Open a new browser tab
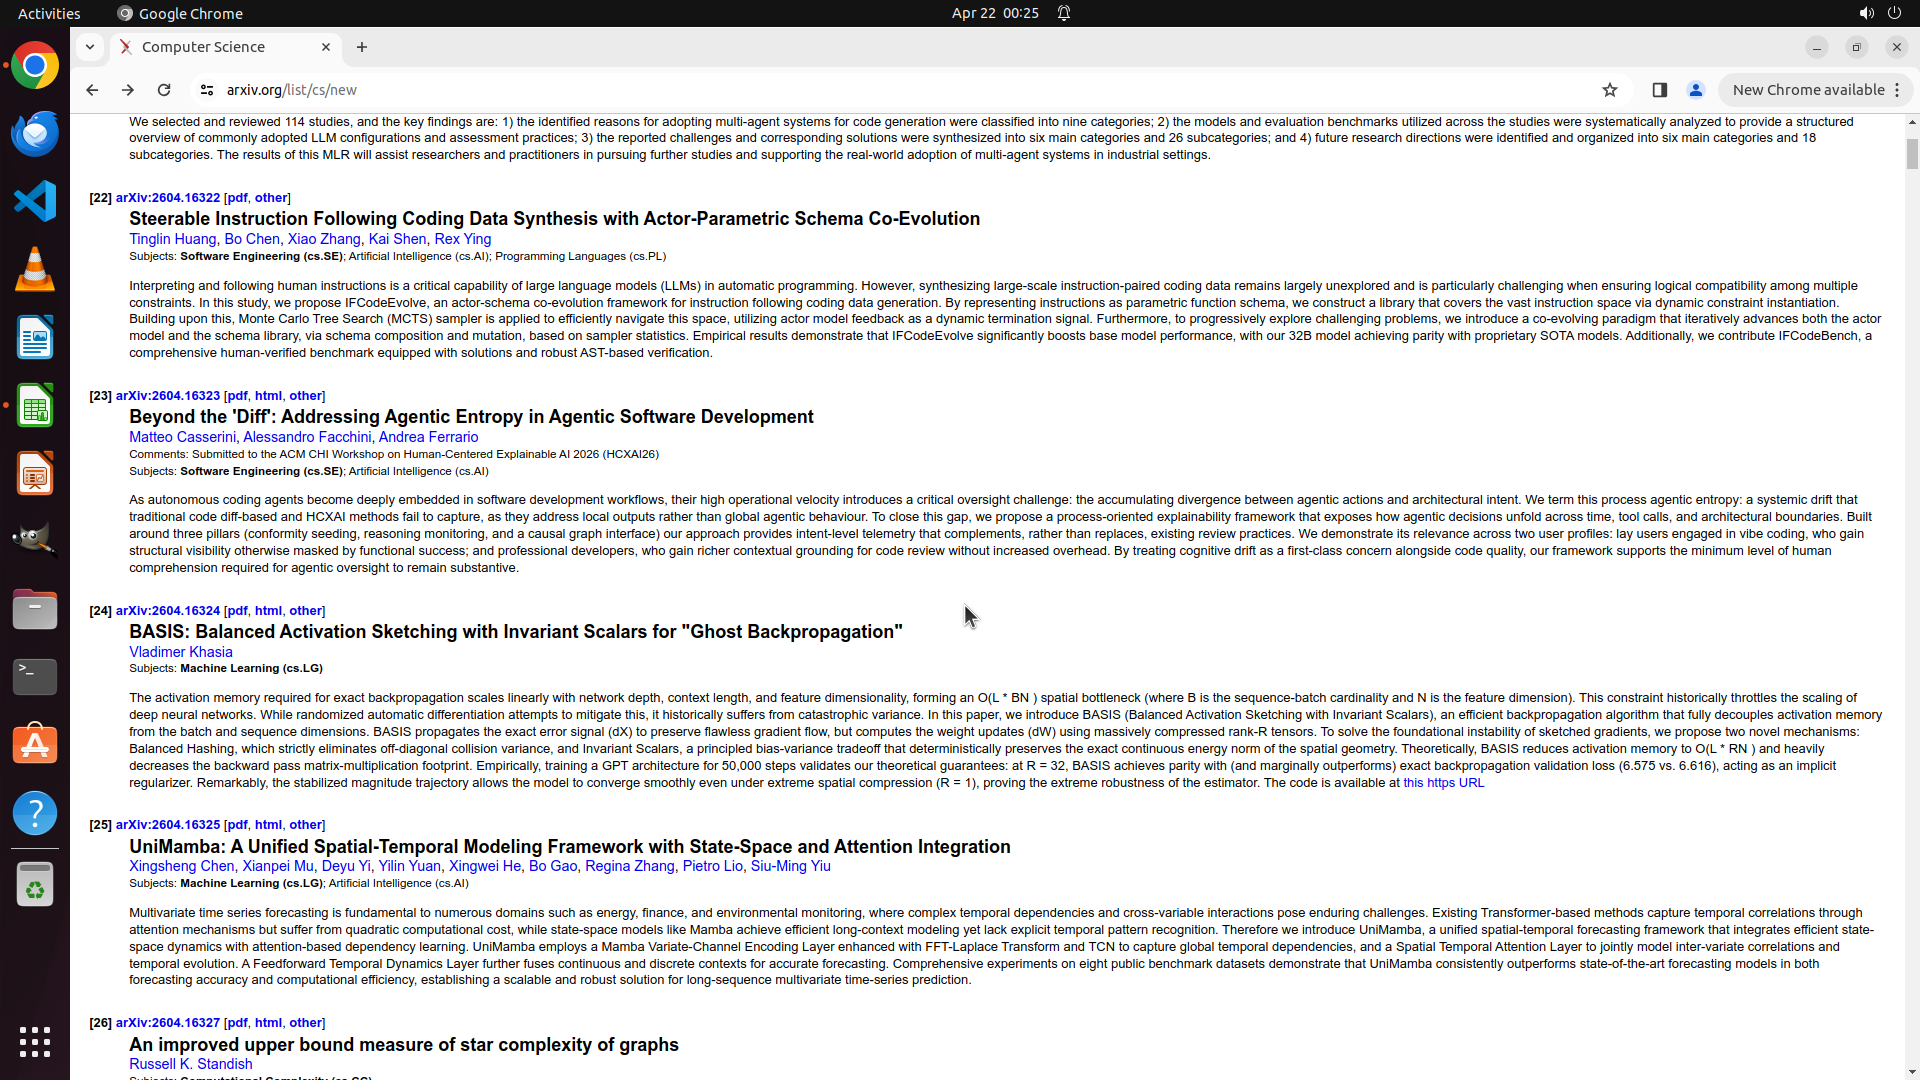1920x1080 pixels. [x=362, y=47]
